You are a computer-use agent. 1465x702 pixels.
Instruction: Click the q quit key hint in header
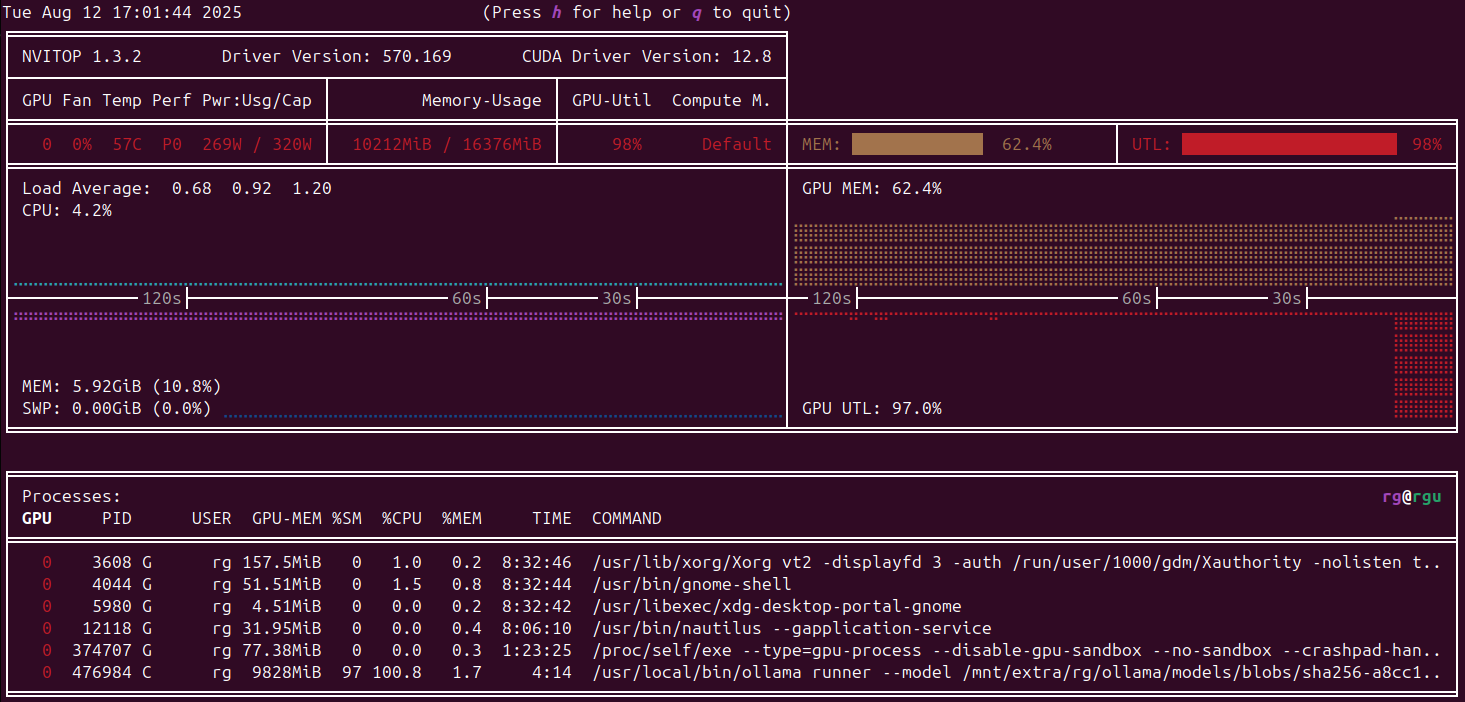pyautogui.click(x=696, y=12)
